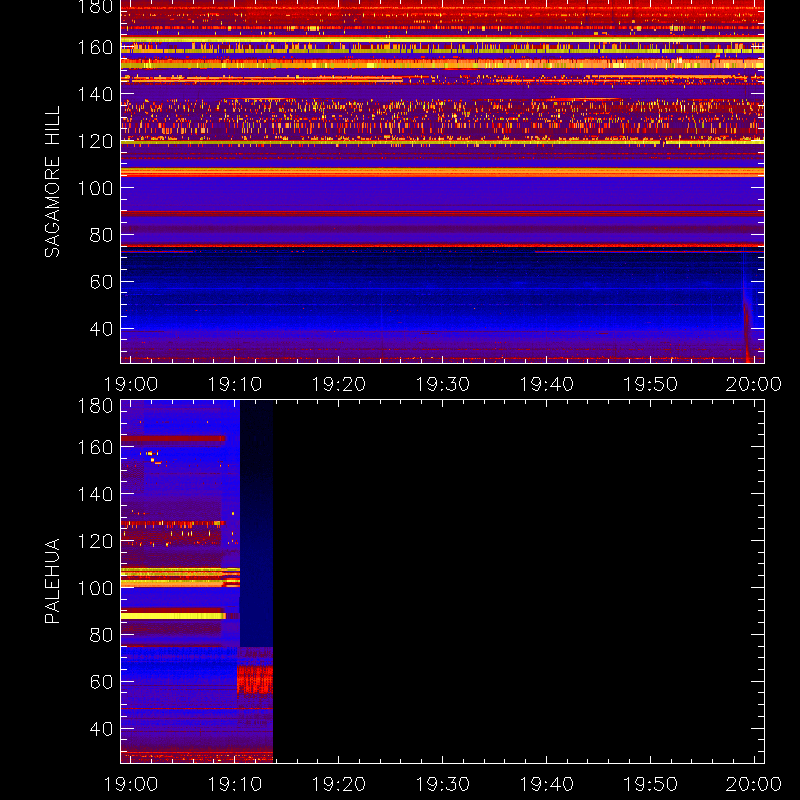Select the 160 tick label on Palehua plot
The width and height of the screenshot is (800, 800).
tap(95, 447)
